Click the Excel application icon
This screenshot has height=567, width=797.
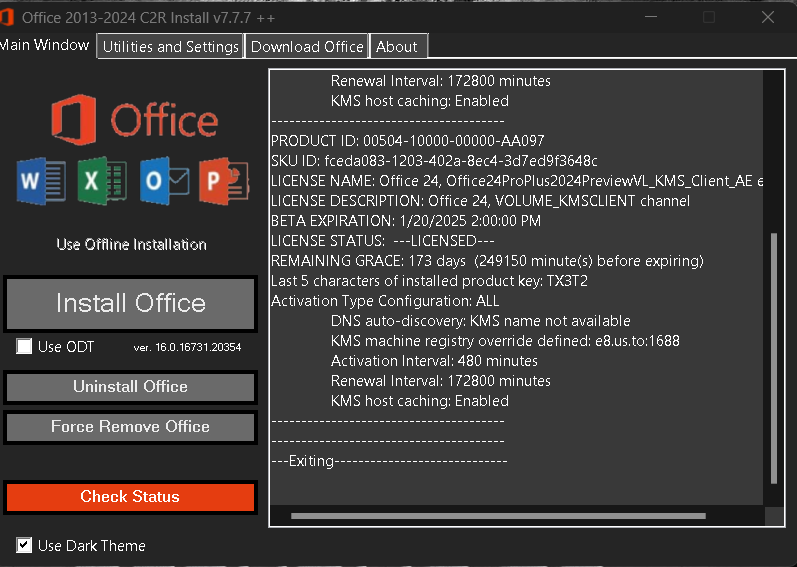pyautogui.click(x=102, y=181)
